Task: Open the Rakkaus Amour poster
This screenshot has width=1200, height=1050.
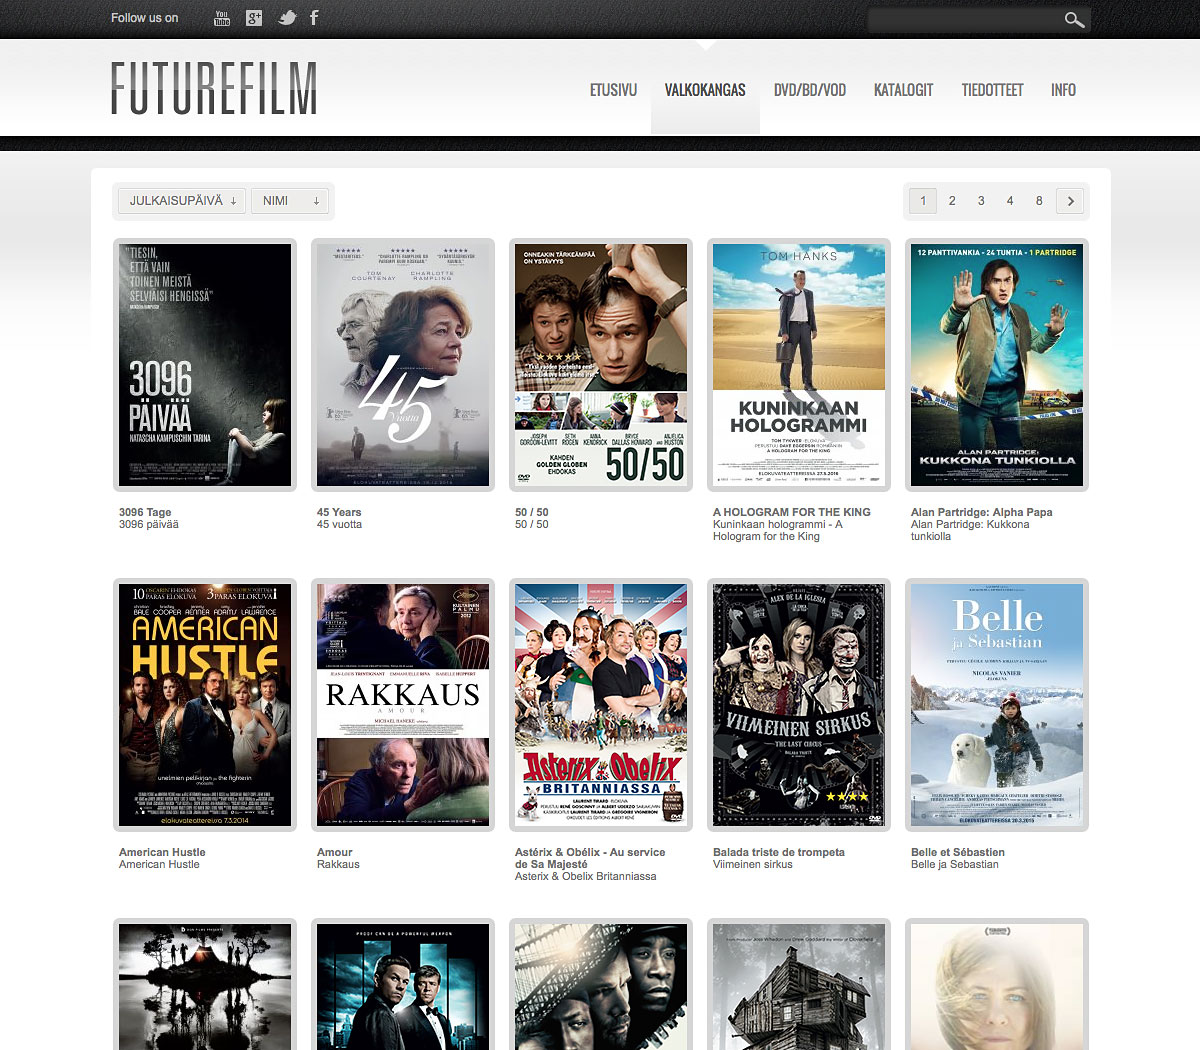Action: click(403, 705)
